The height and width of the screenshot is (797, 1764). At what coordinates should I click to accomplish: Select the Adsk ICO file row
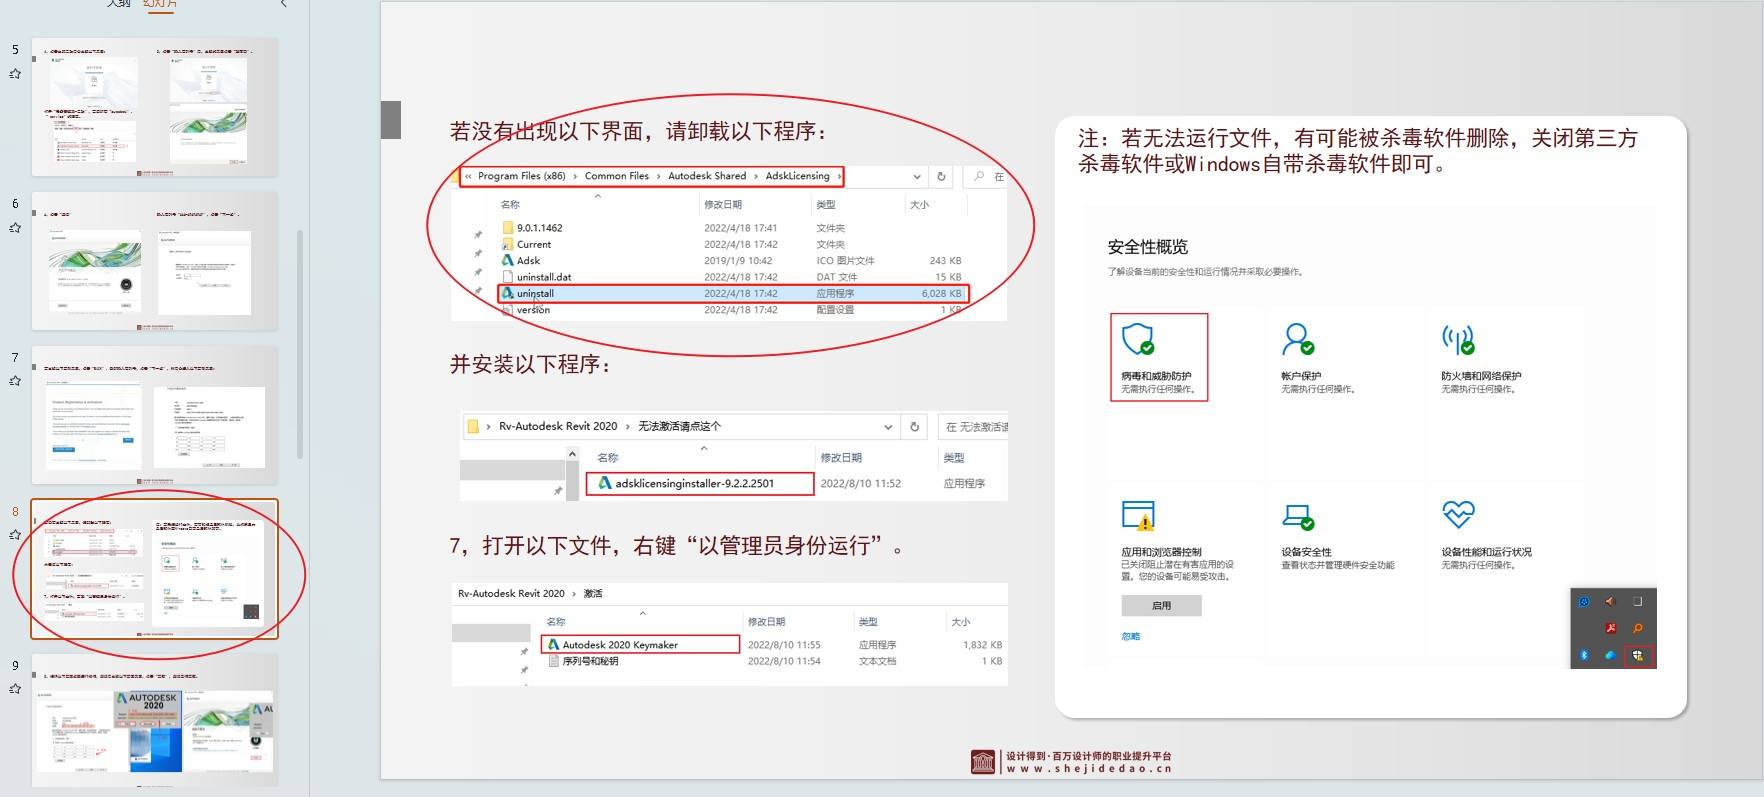point(732,260)
